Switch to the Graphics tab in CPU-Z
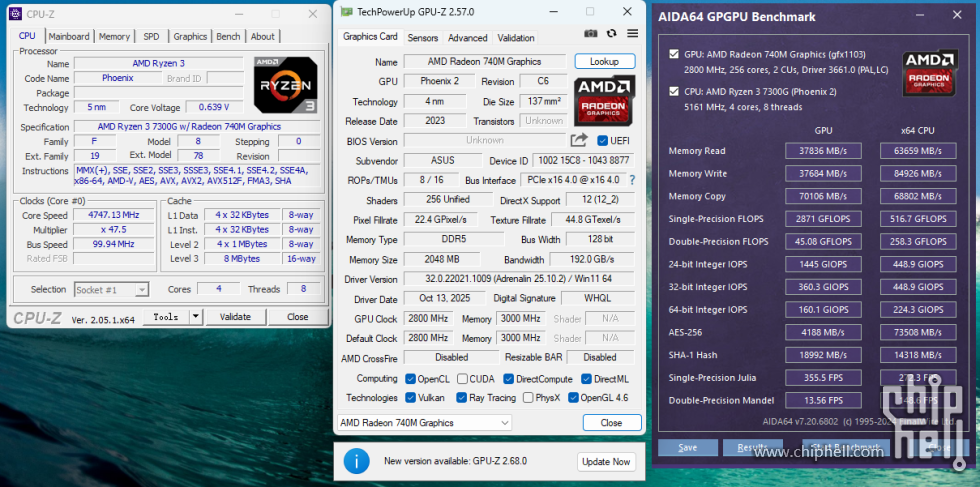980x487 pixels. coord(190,36)
